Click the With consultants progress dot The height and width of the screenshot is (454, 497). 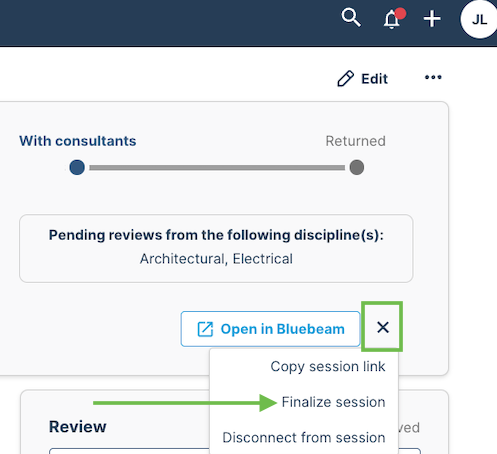click(x=77, y=167)
